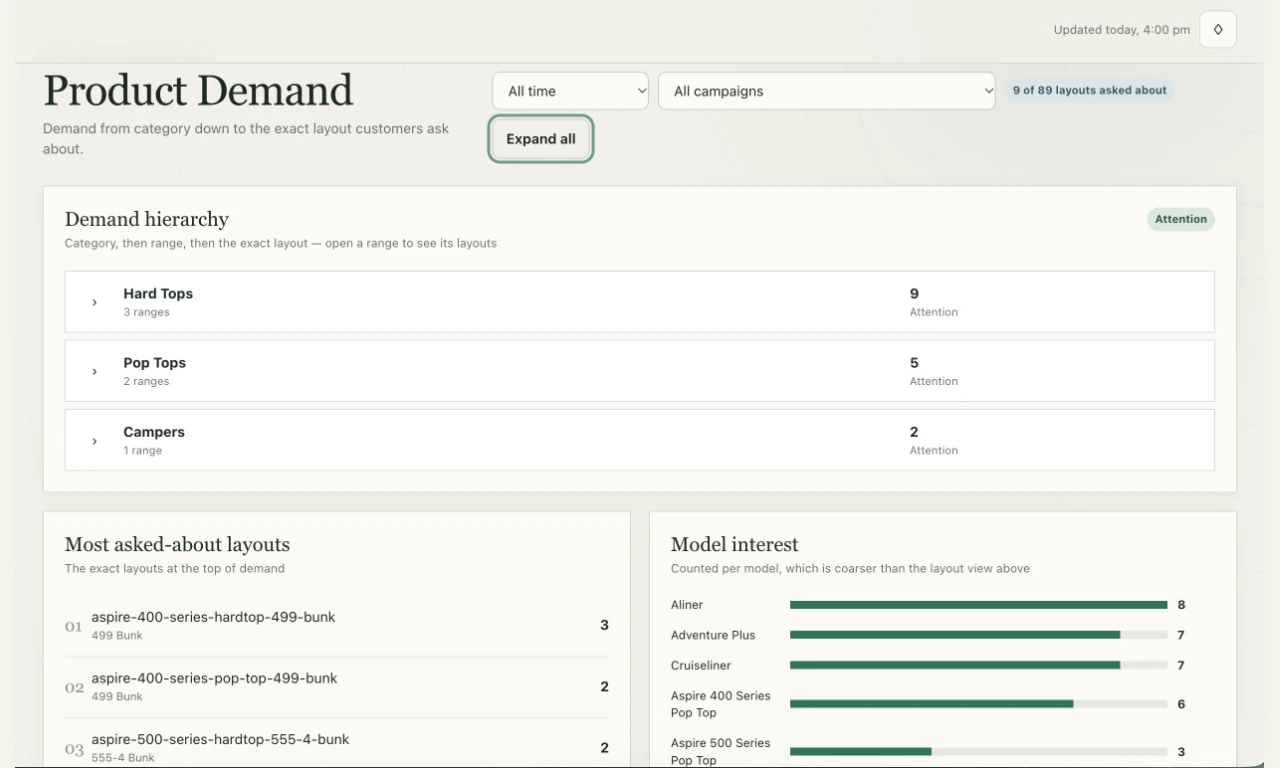Select the Hard Tops row title
Viewport: 1280px width, 768px height.
(x=158, y=294)
